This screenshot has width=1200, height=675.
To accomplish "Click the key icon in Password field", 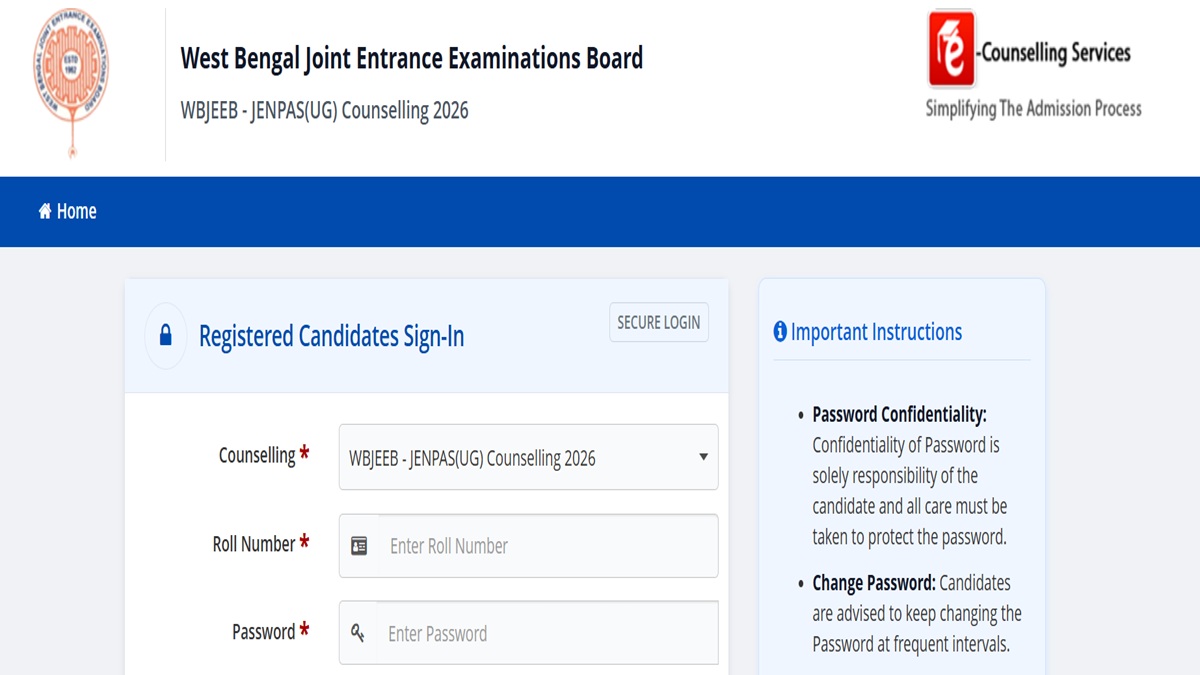I will click(x=358, y=633).
